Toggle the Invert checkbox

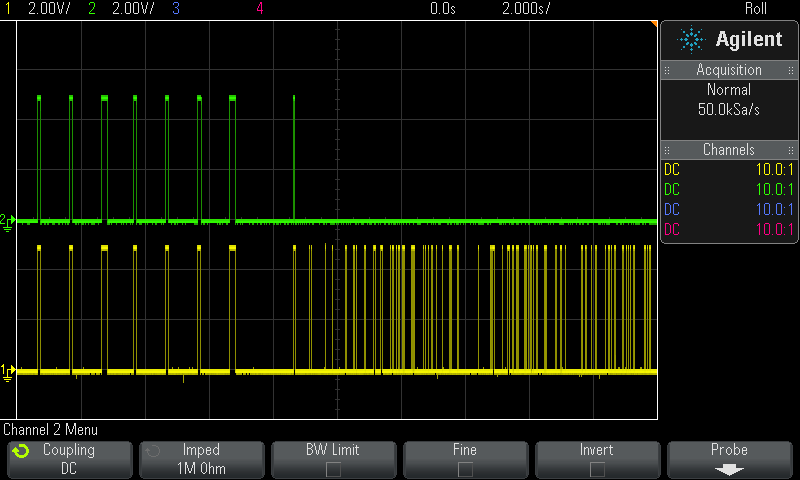pos(597,469)
